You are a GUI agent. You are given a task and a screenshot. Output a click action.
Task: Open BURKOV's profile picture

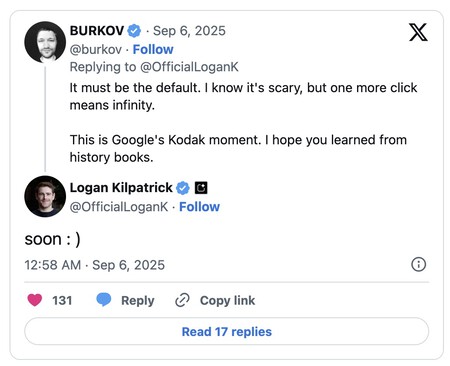tap(45, 42)
